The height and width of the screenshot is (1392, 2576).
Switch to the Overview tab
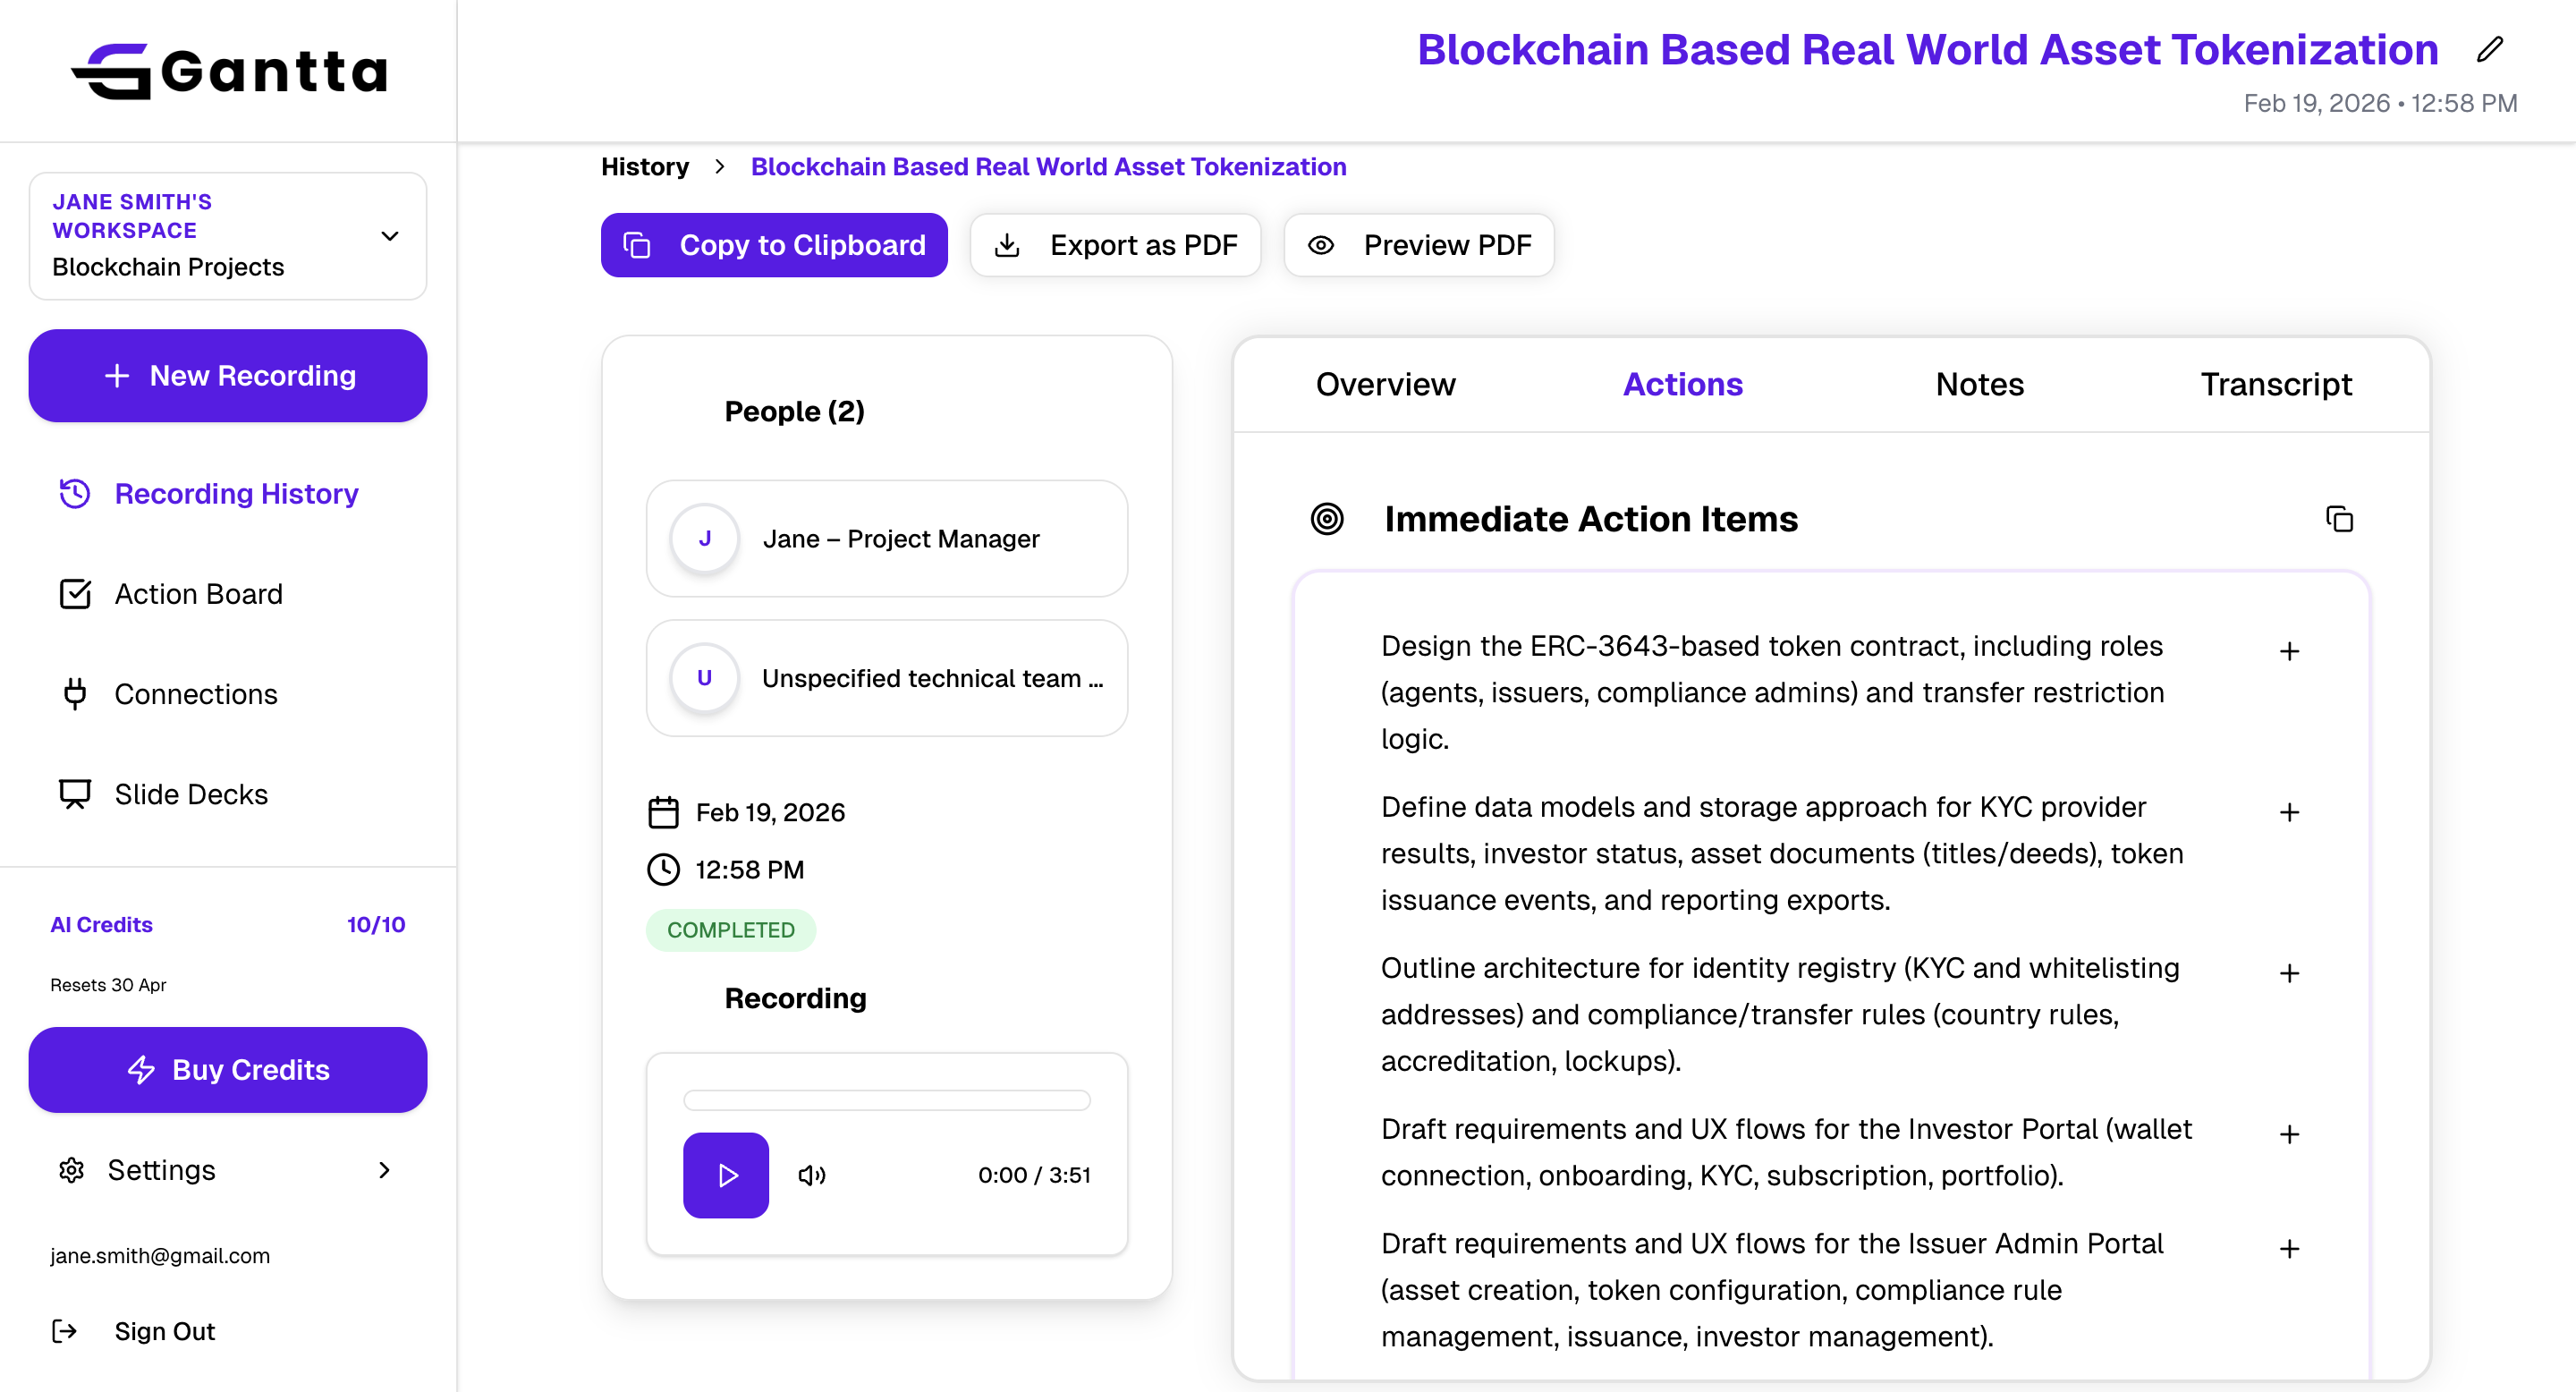(x=1385, y=384)
